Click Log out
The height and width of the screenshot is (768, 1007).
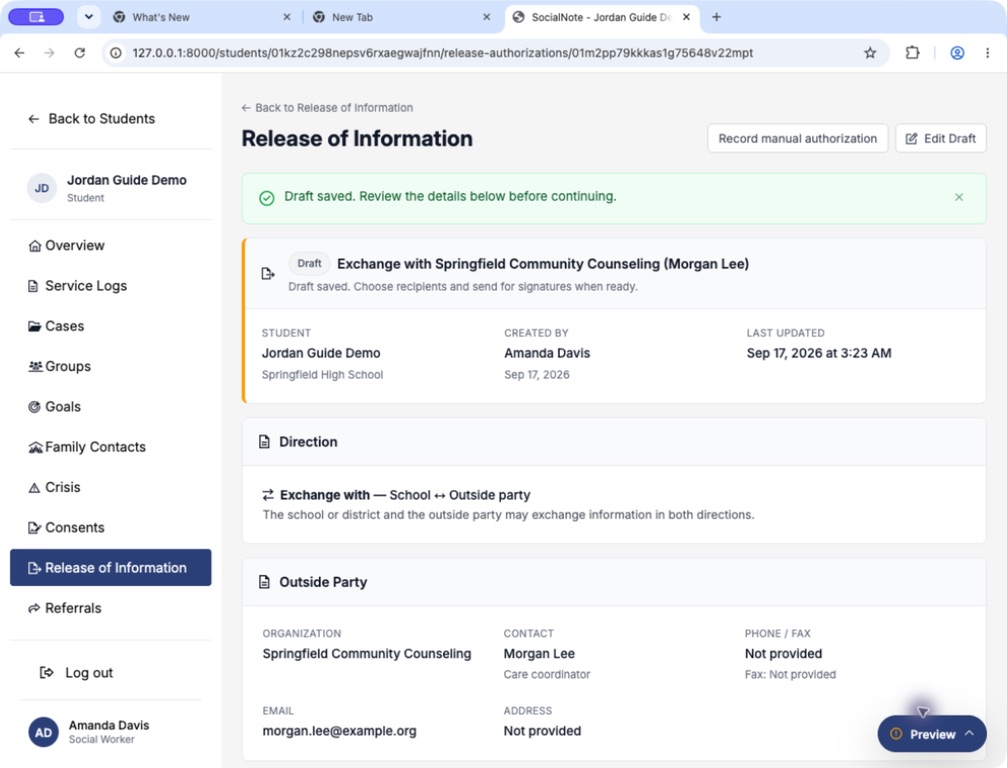pos(76,672)
